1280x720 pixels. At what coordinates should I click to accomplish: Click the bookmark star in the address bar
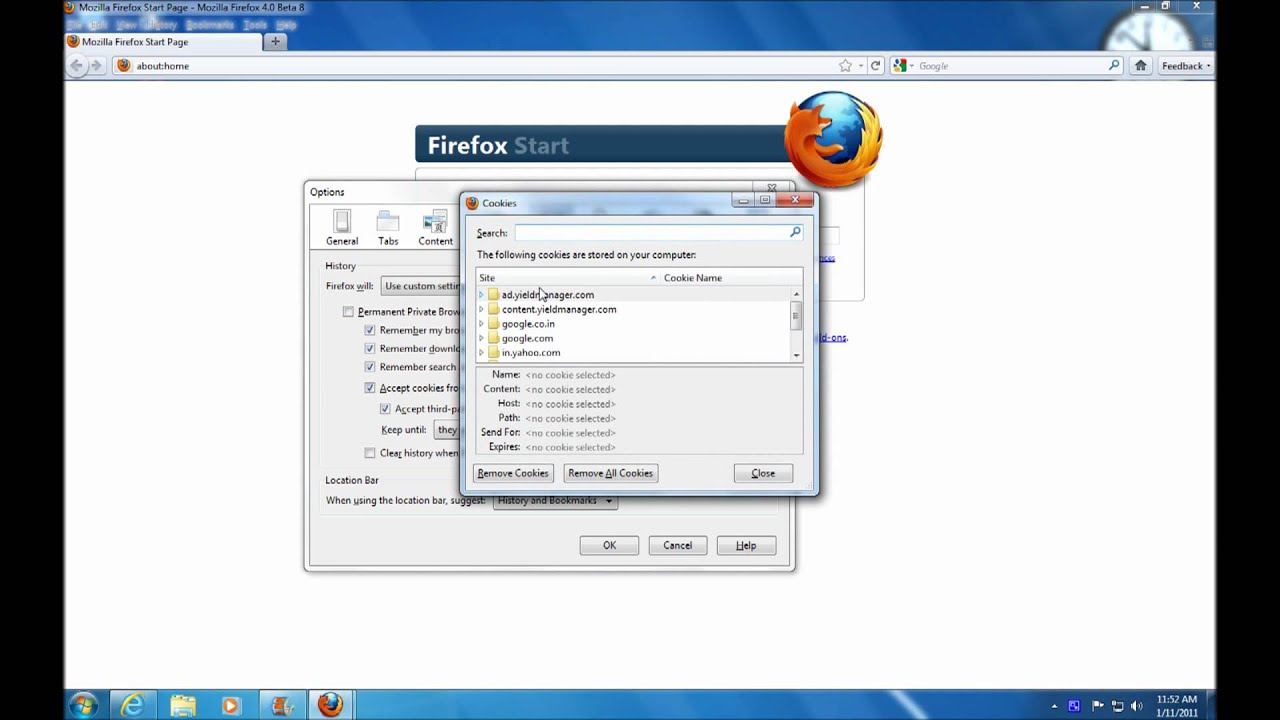click(845, 66)
